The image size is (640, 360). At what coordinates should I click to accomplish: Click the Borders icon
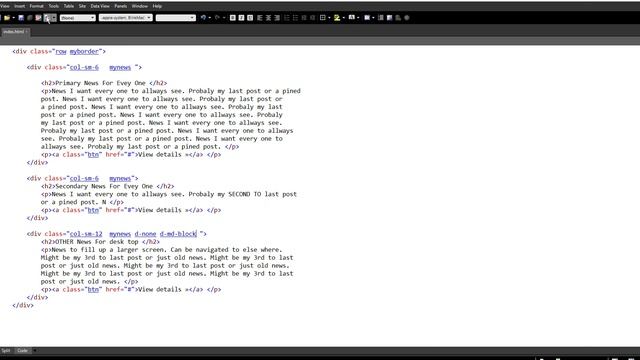tap(323, 18)
